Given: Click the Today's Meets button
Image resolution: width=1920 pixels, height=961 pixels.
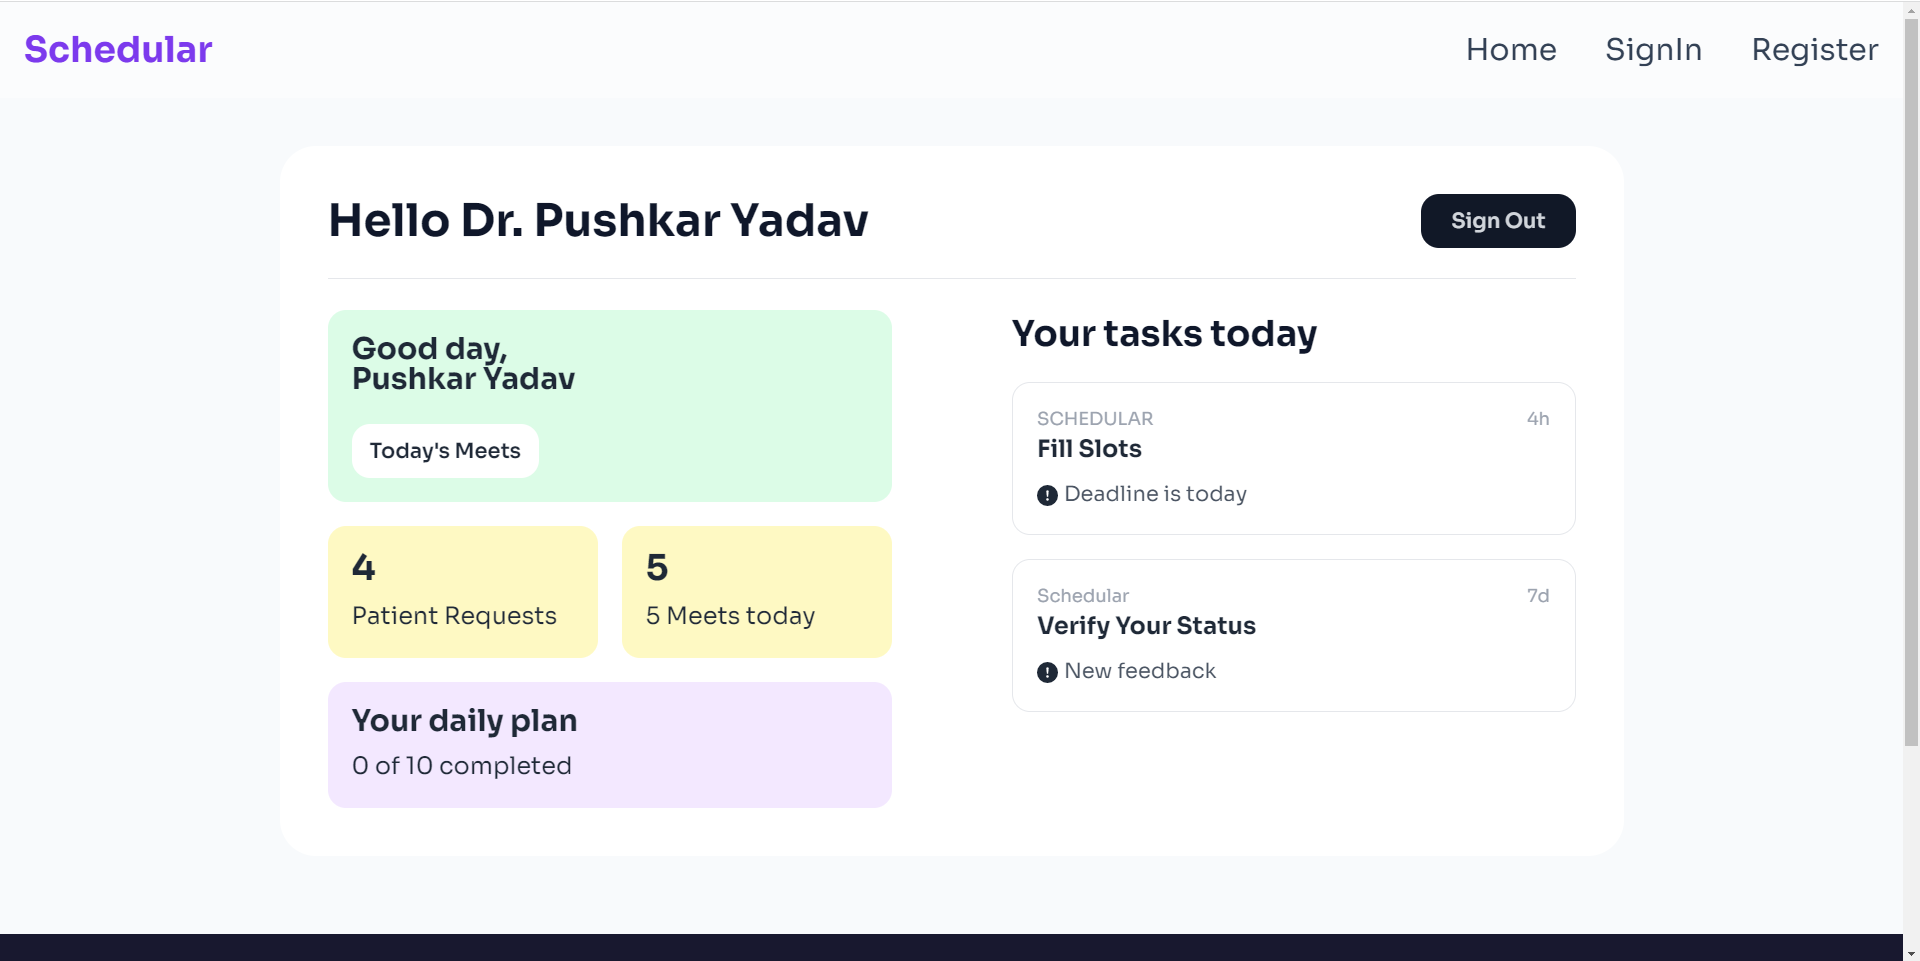Looking at the screenshot, I should coord(445,451).
